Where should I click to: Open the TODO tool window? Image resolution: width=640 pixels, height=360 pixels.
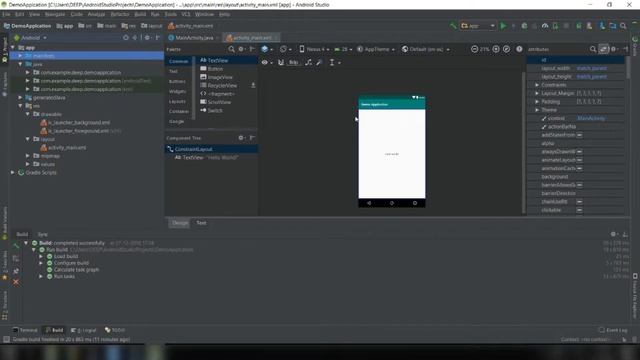(115, 330)
